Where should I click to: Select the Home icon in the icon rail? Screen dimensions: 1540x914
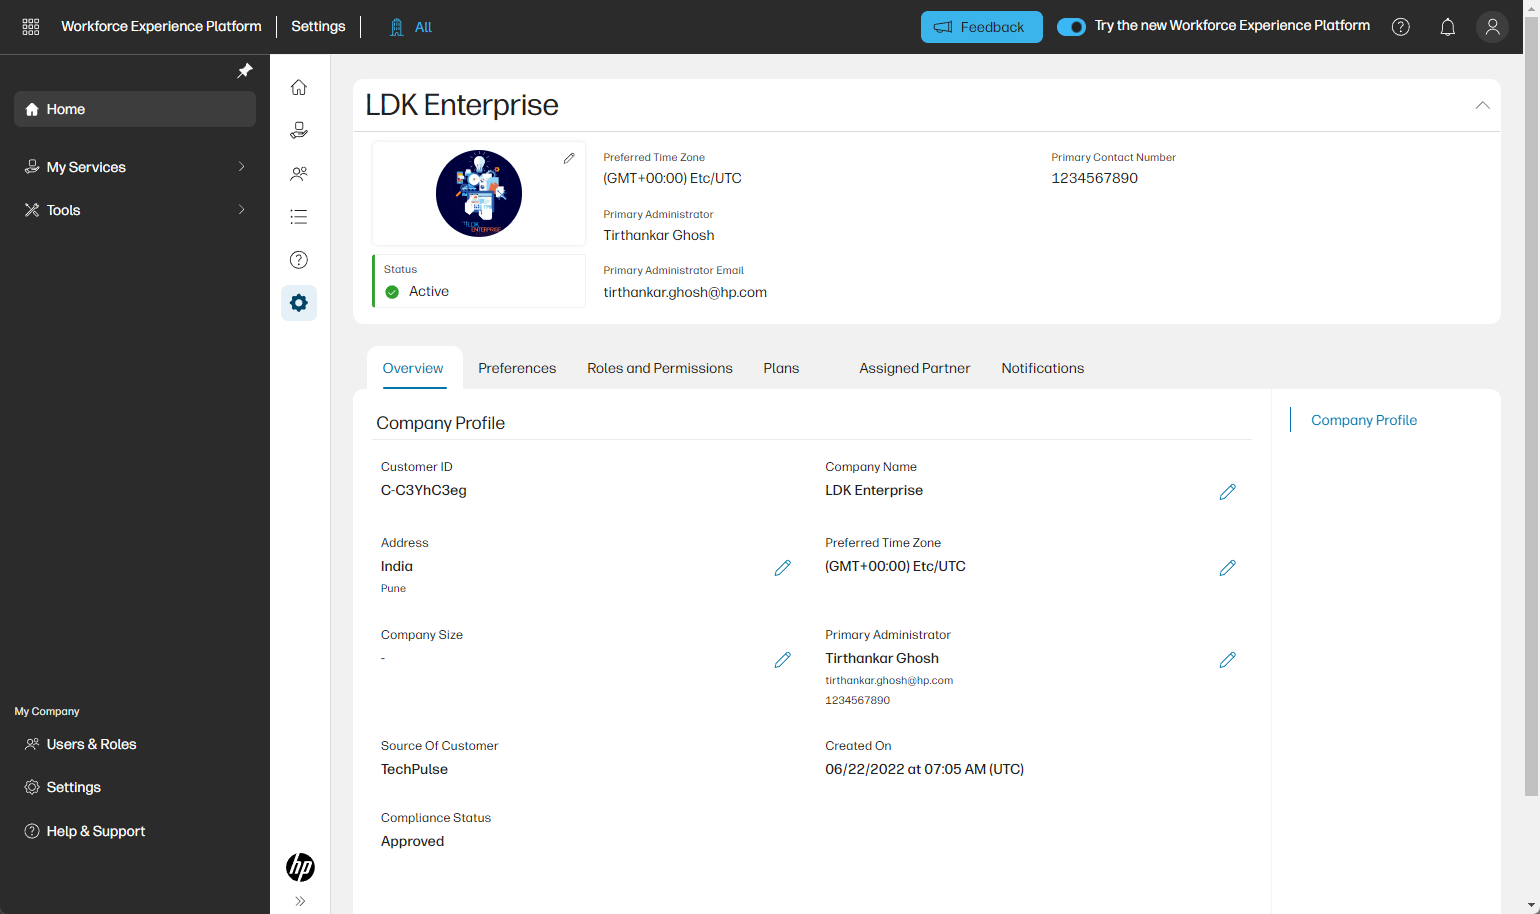(x=298, y=87)
